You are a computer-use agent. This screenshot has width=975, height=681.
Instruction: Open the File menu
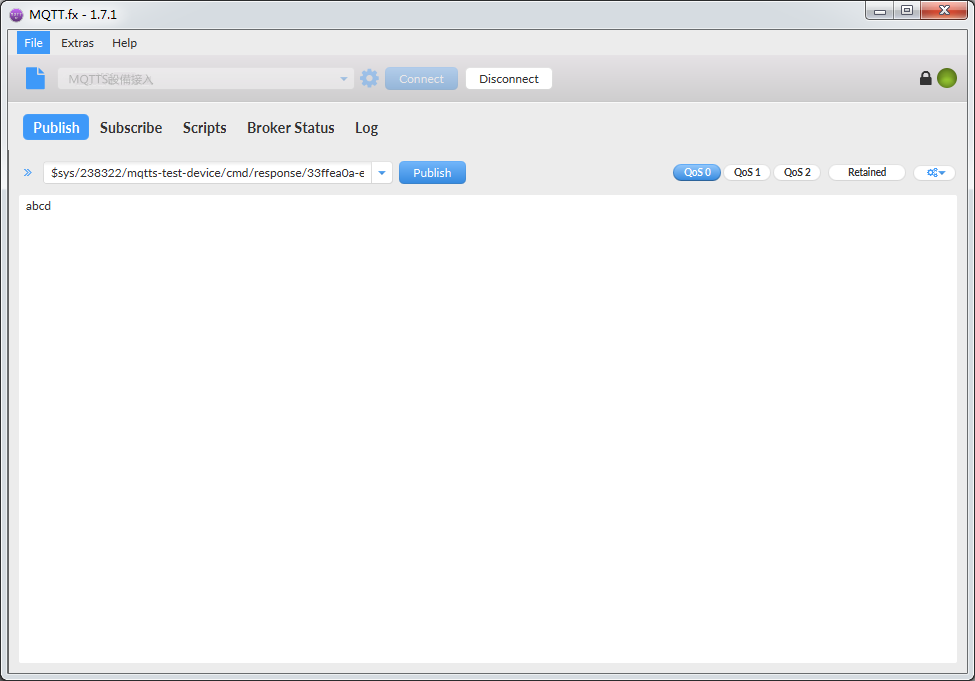tap(34, 43)
